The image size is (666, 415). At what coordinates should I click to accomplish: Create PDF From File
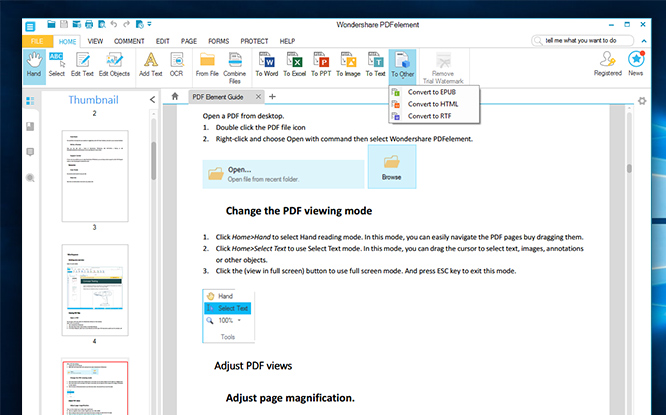click(x=207, y=65)
